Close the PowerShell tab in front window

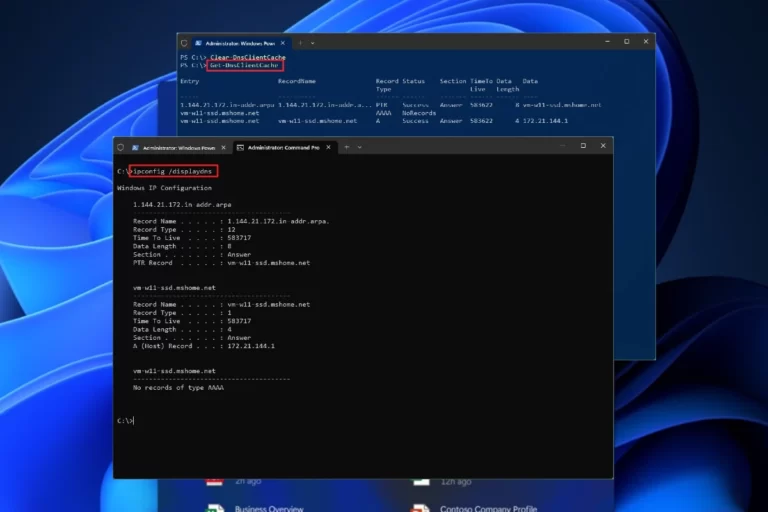coord(223,147)
